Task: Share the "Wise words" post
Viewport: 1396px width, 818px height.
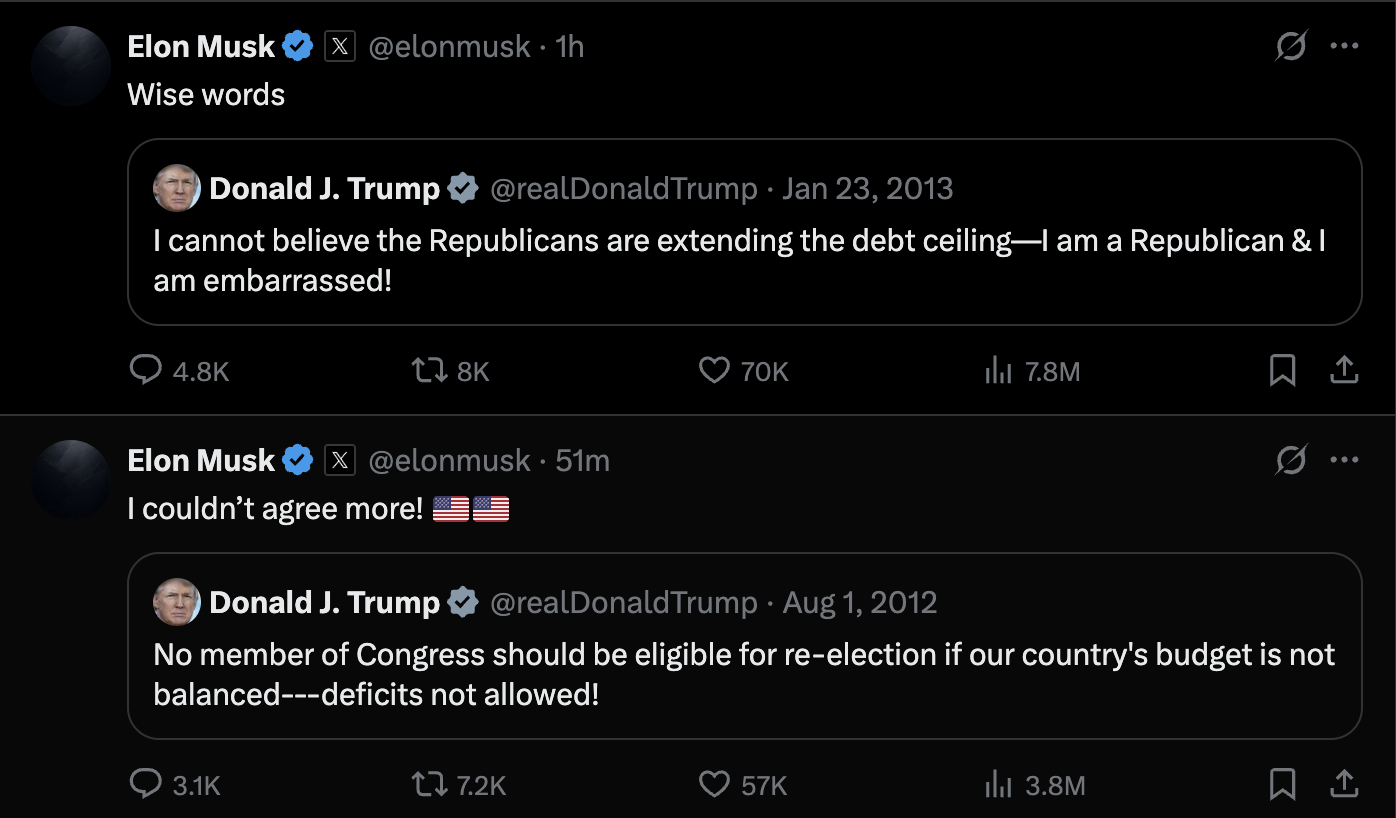Action: point(1344,371)
